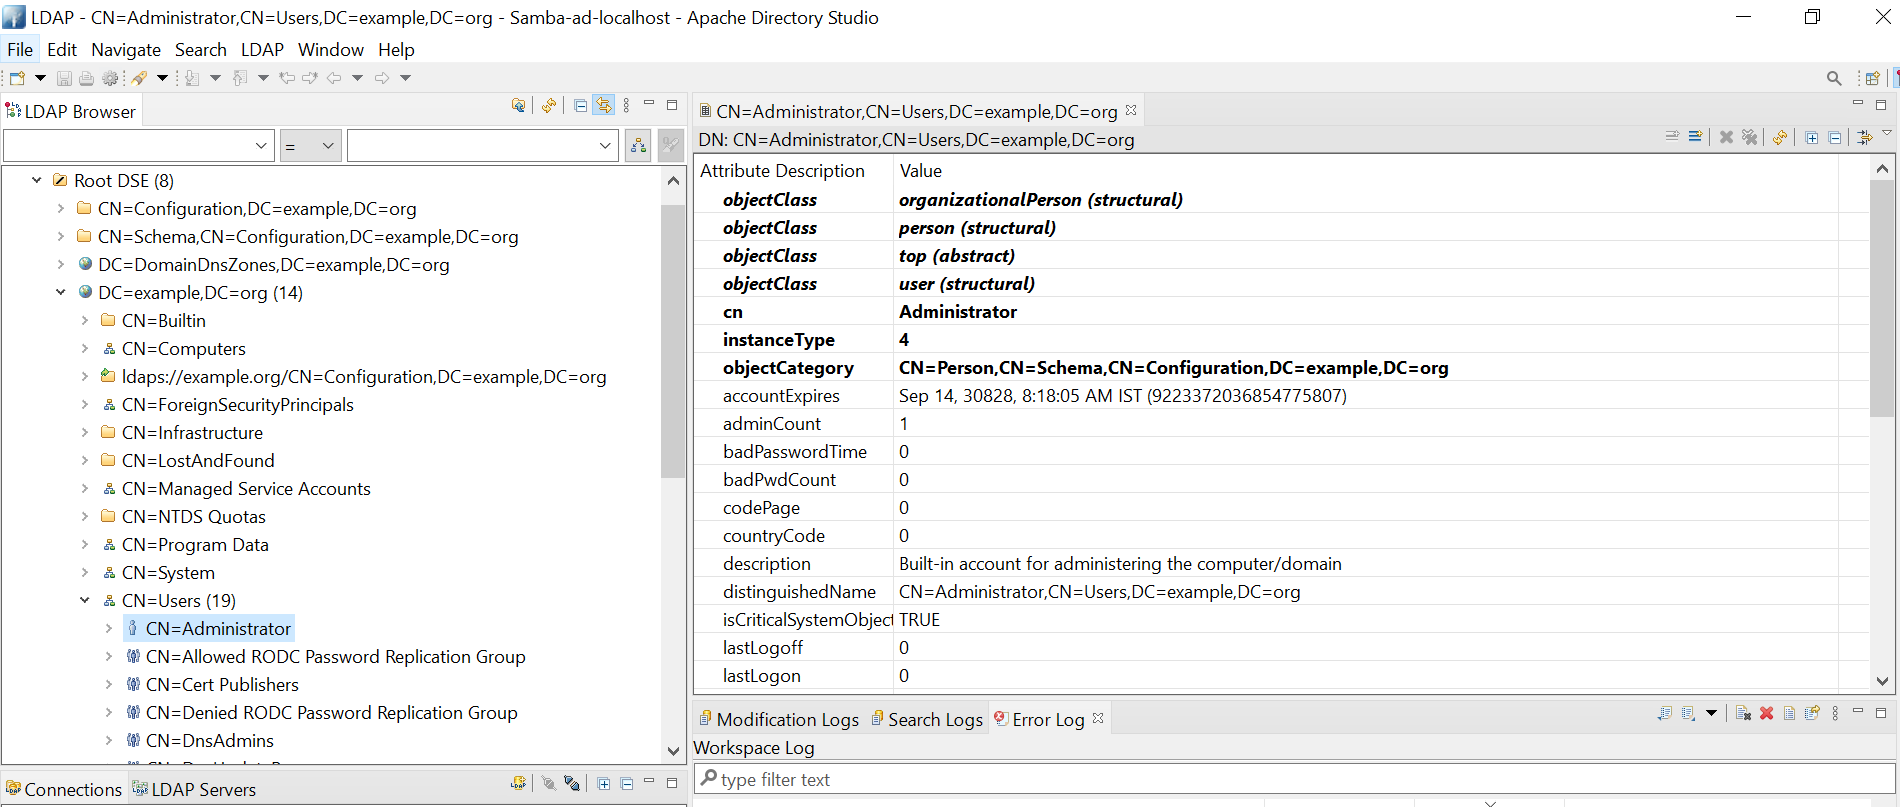This screenshot has height=807, width=1900.
Task: Click the Save floppy disk toolbar icon
Action: click(64, 78)
